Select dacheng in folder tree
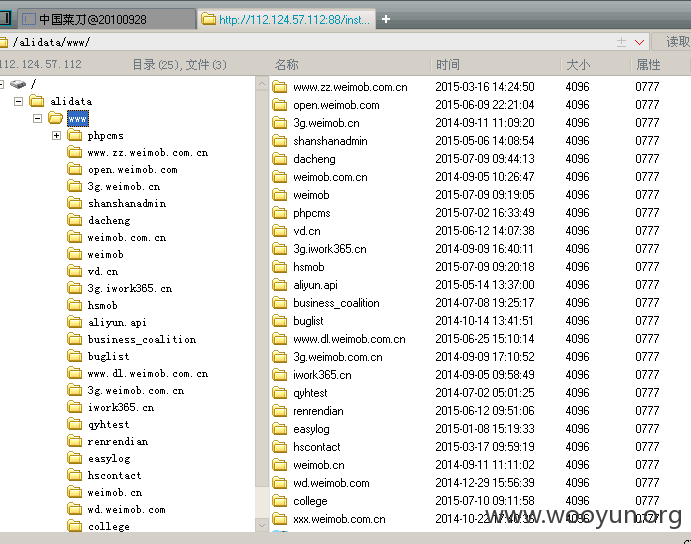 pyautogui.click(x=109, y=220)
